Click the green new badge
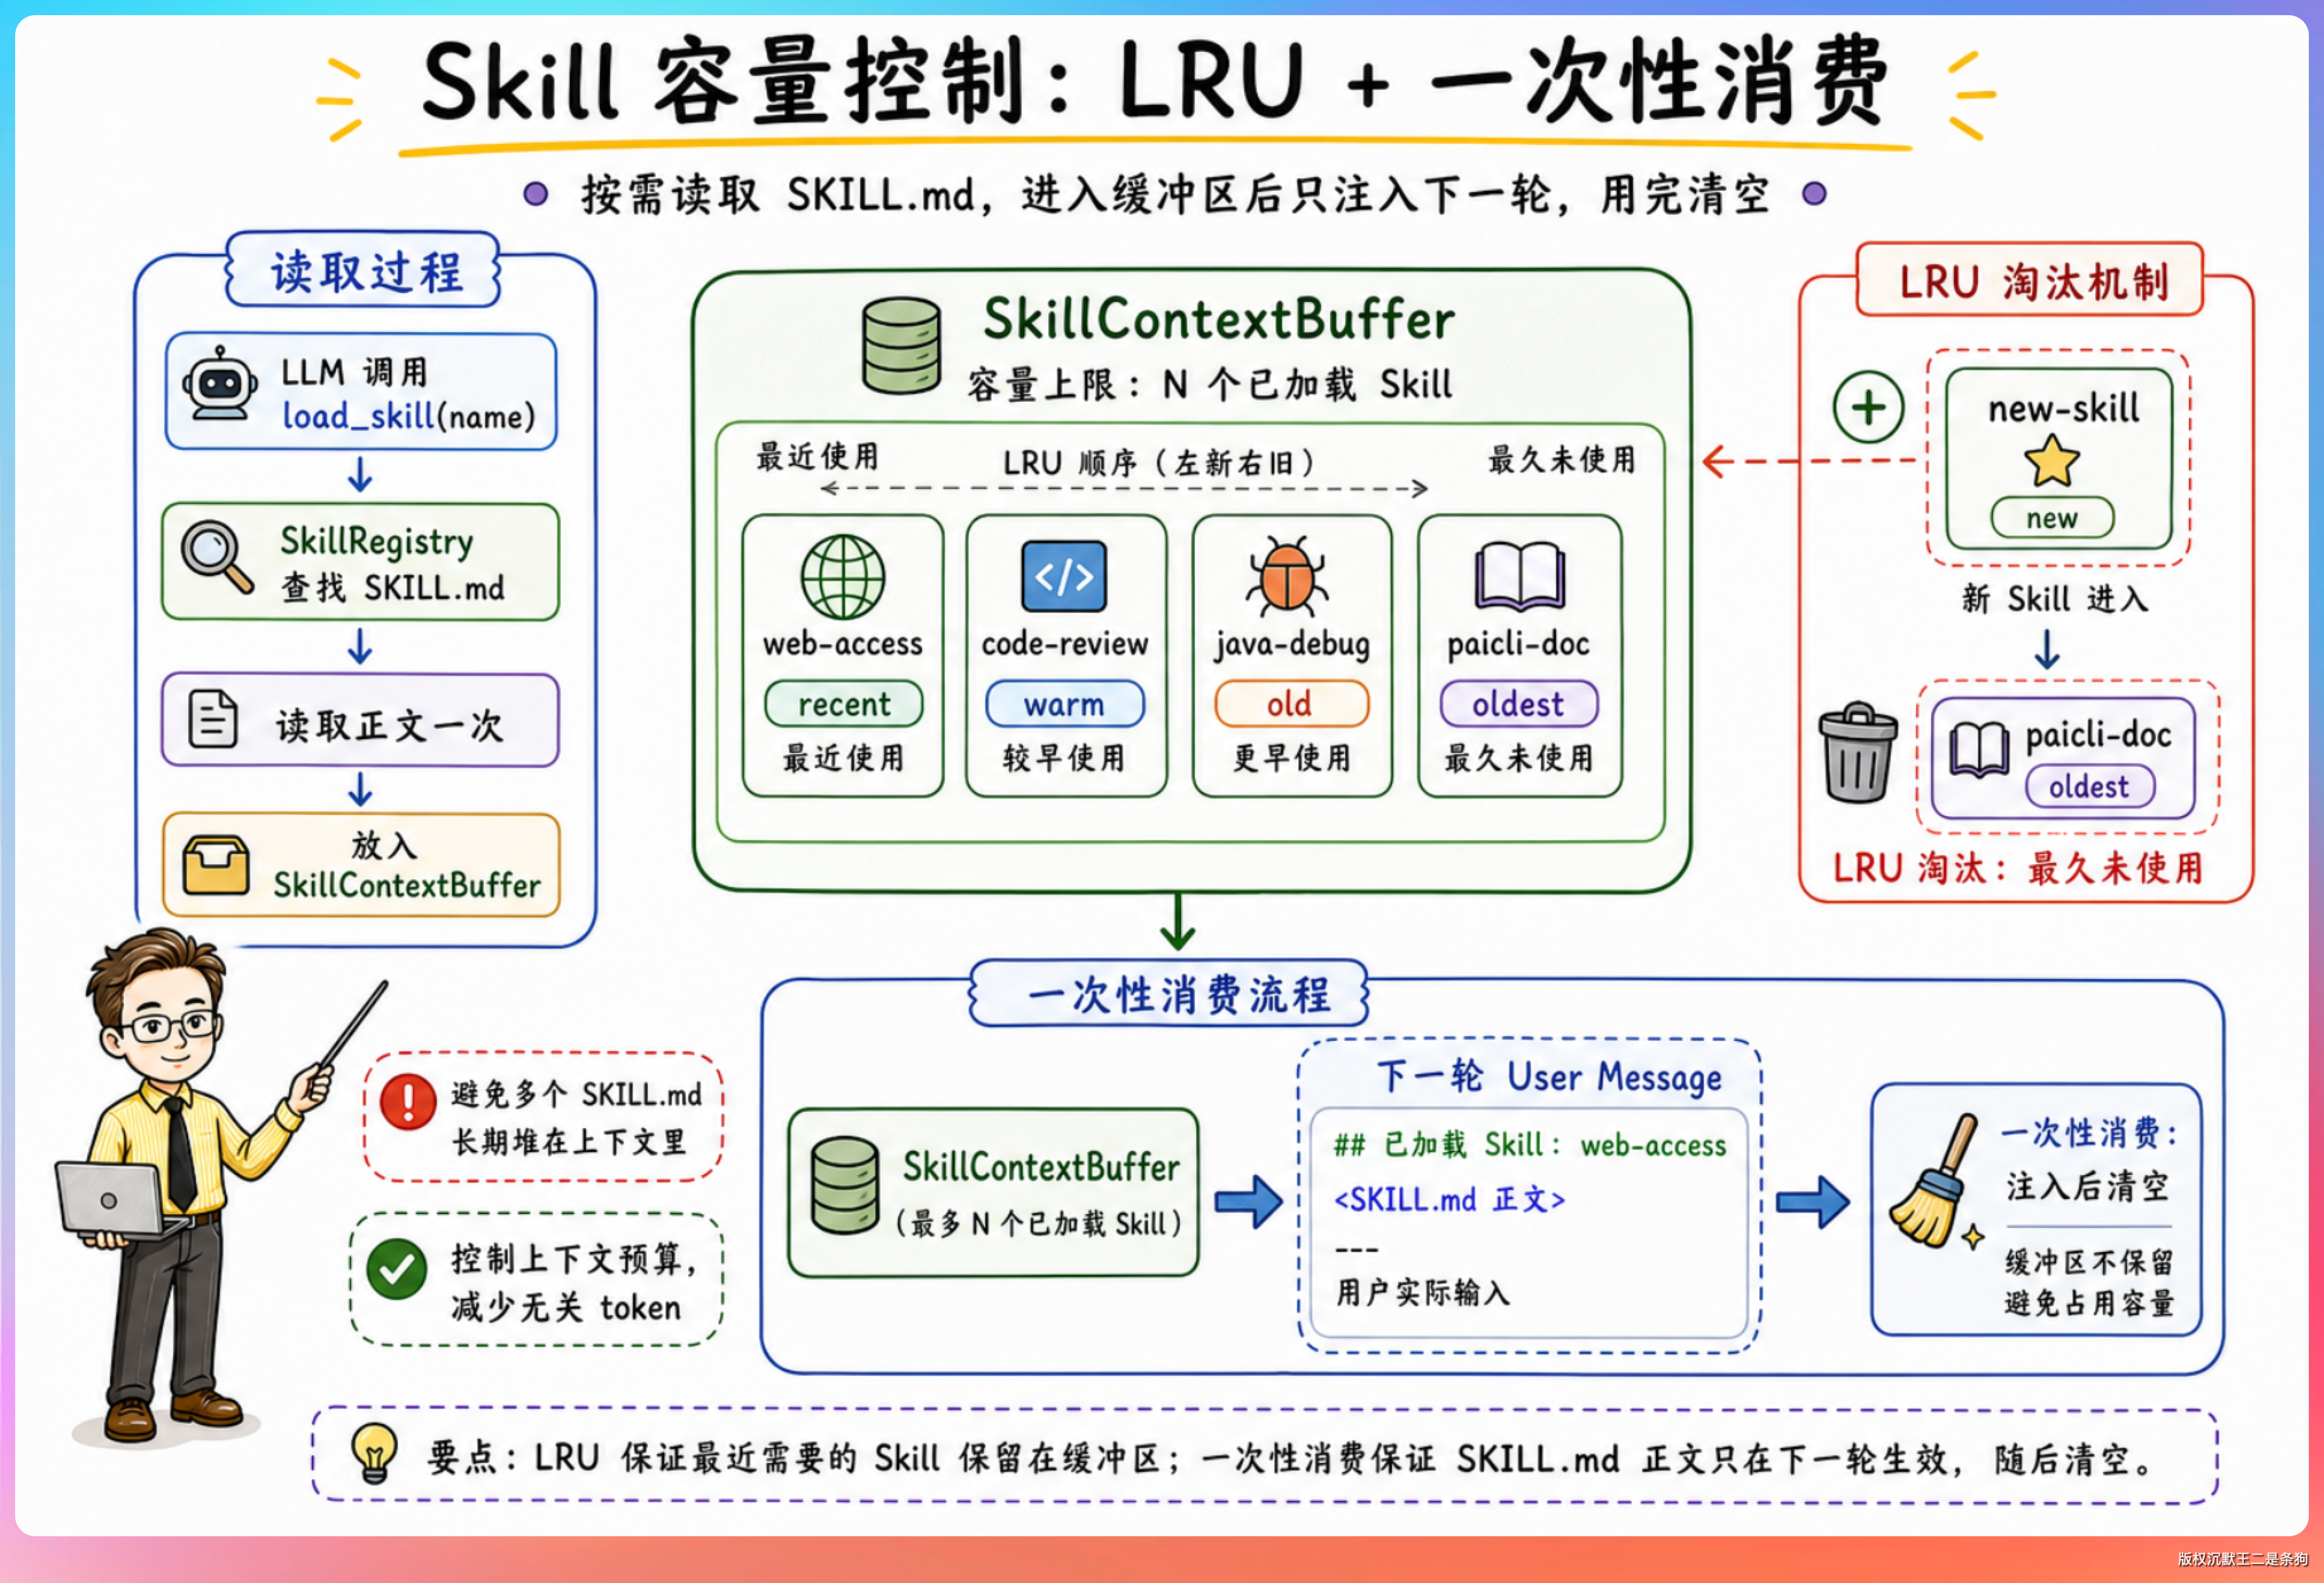This screenshot has width=2324, height=1583. click(2052, 518)
